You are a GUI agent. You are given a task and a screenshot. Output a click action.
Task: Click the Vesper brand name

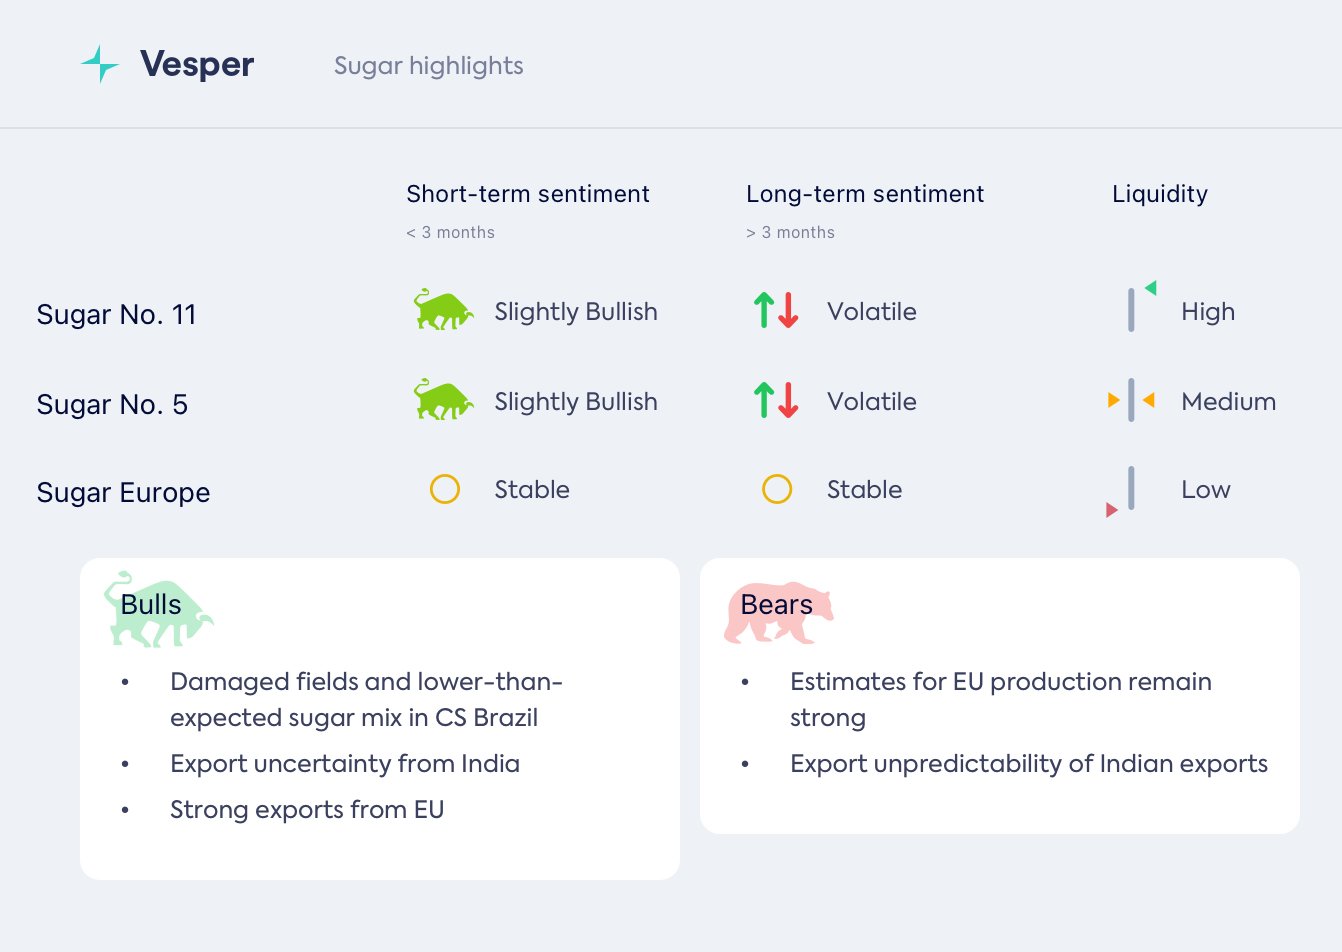(x=197, y=64)
